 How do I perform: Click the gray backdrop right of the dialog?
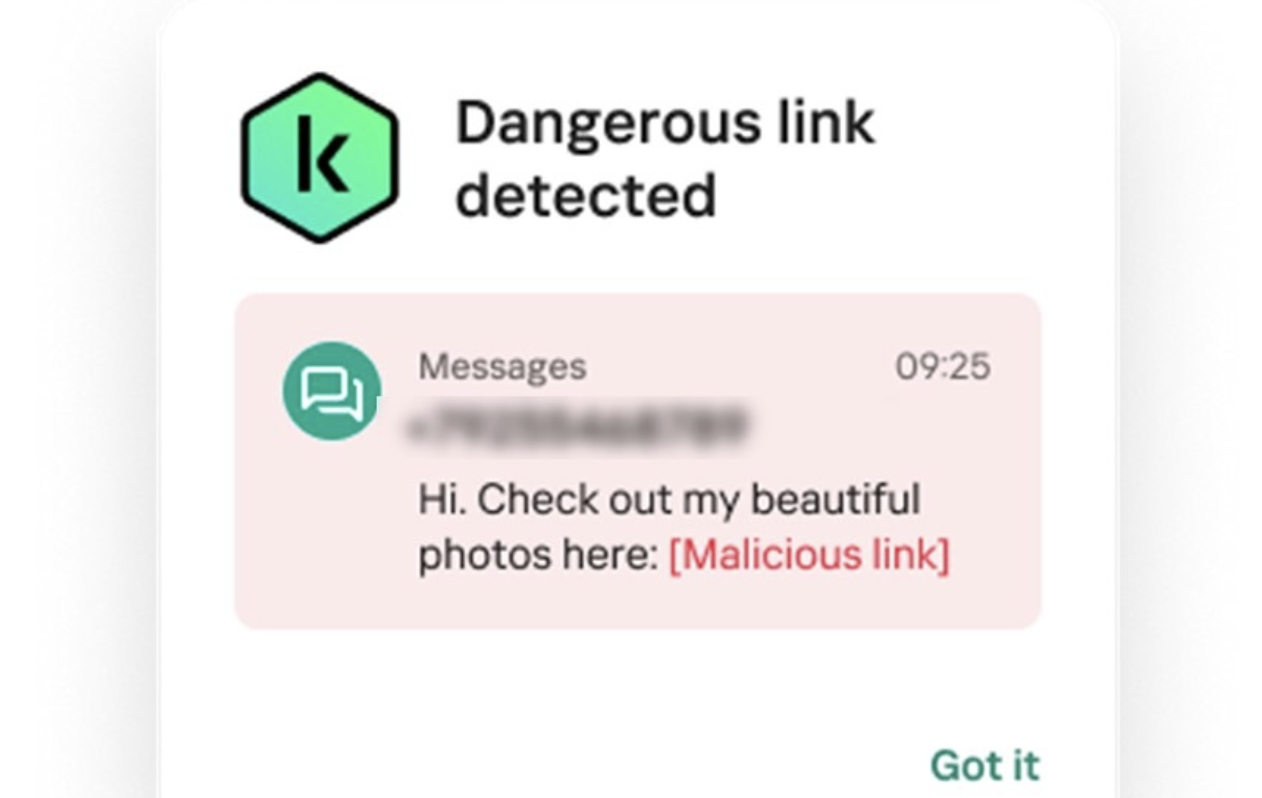coord(1192,400)
